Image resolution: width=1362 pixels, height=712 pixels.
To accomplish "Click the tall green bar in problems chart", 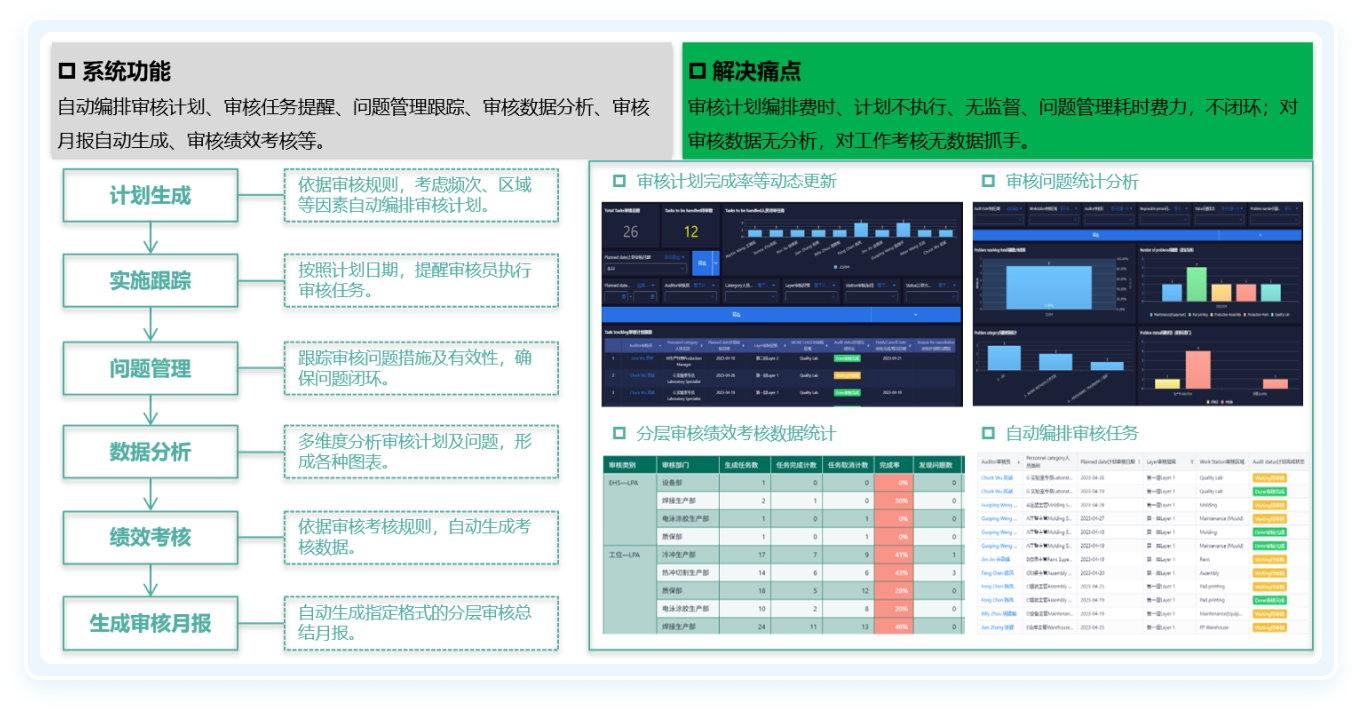I will (1195, 284).
